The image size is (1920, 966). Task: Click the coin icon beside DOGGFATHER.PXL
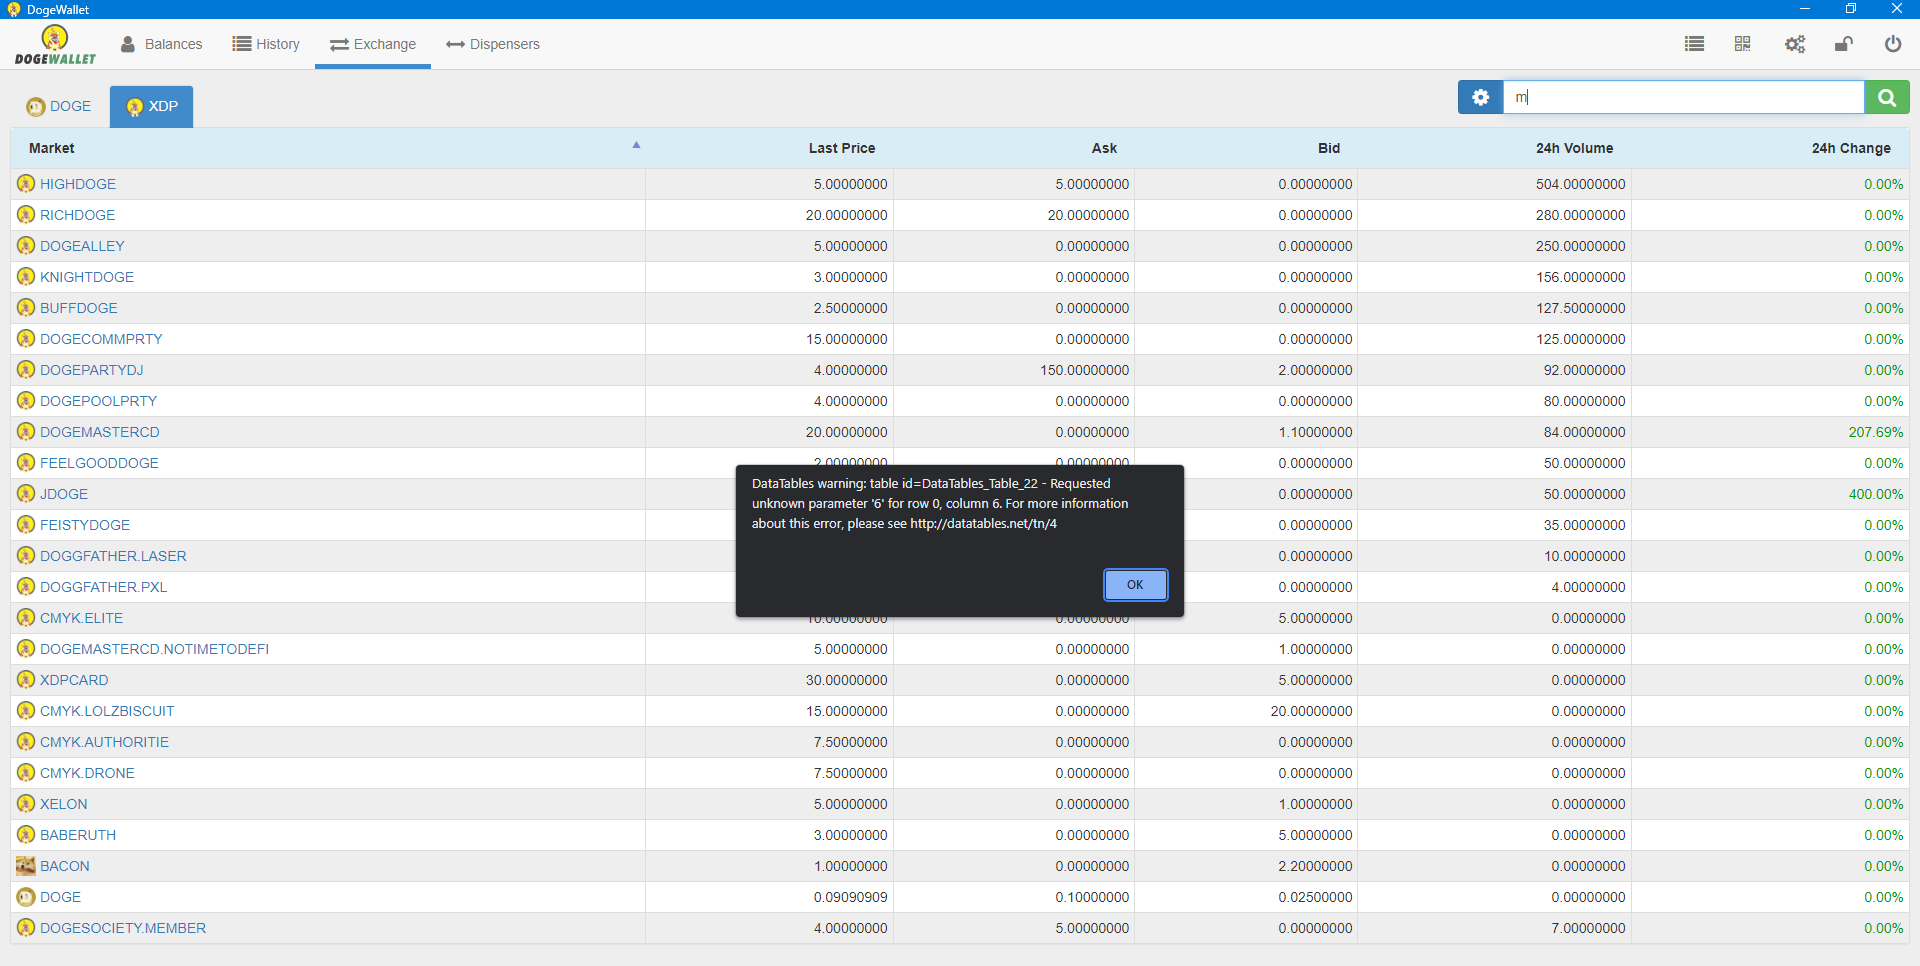26,587
